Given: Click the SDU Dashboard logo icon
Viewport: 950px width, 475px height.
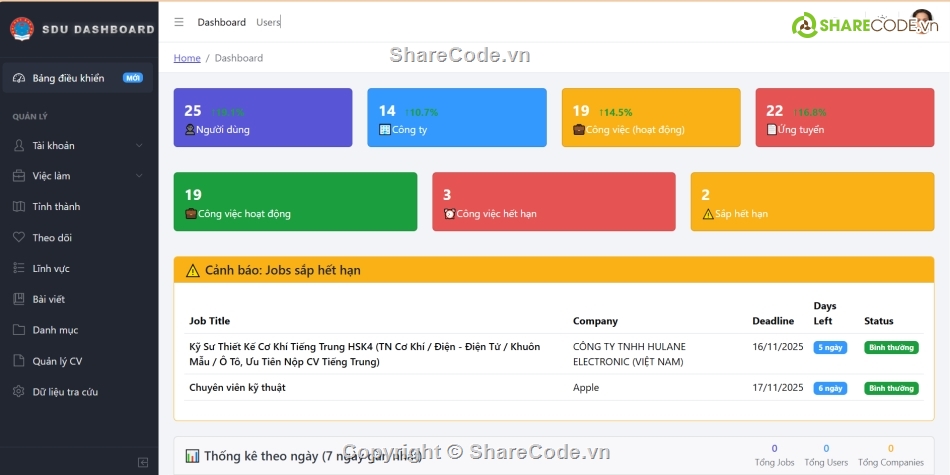Looking at the screenshot, I should (22, 29).
